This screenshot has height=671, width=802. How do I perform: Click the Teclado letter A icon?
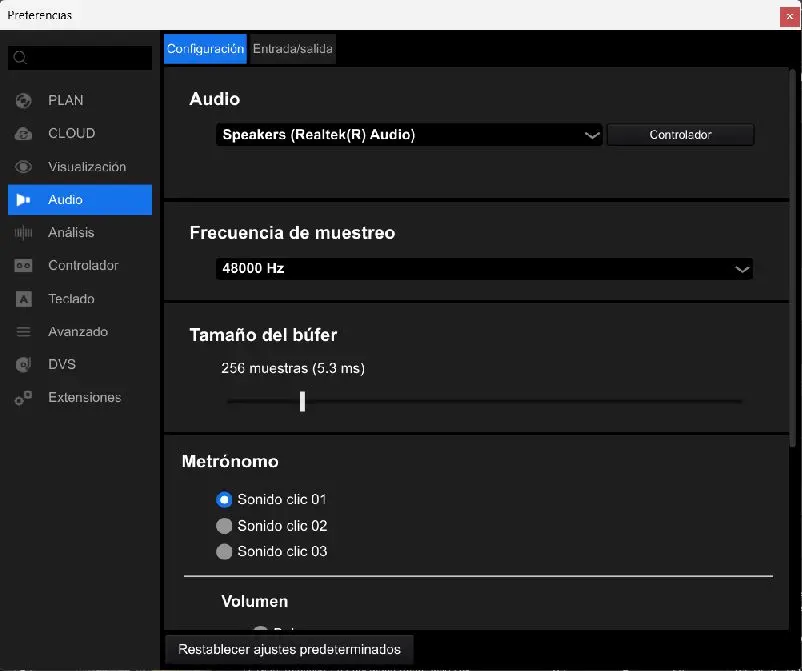23,299
